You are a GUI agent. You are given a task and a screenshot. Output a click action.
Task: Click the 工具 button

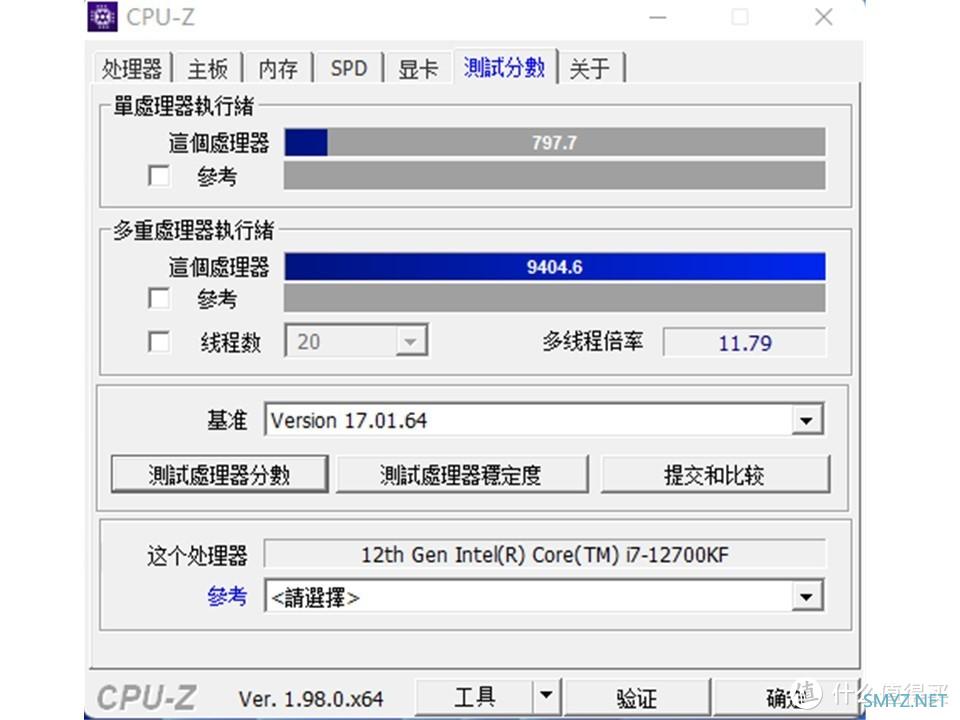(x=474, y=697)
